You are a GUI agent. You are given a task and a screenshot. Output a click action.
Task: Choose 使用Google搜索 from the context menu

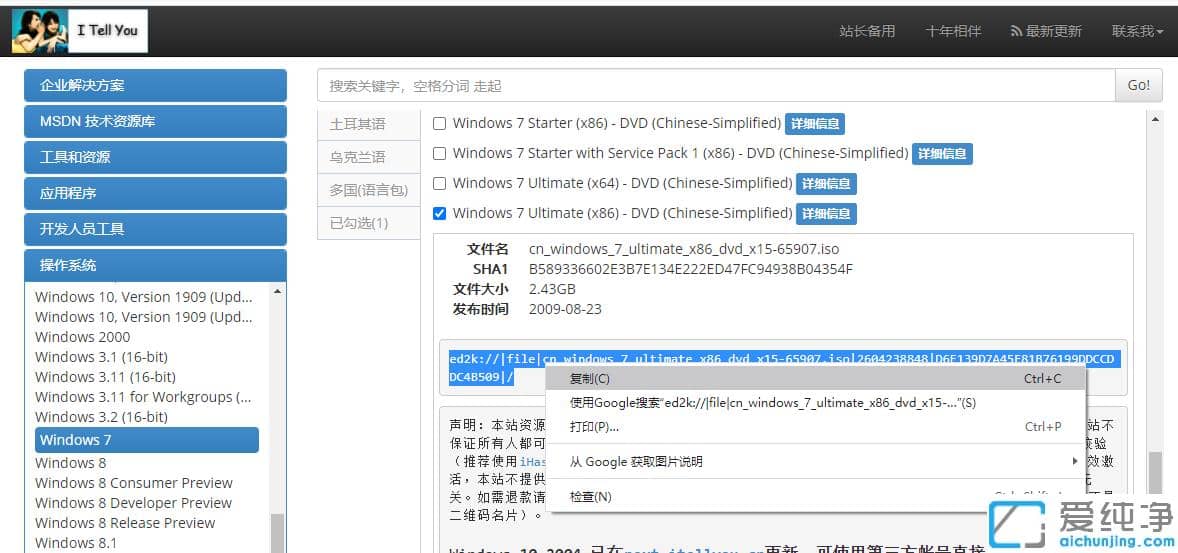816,403
